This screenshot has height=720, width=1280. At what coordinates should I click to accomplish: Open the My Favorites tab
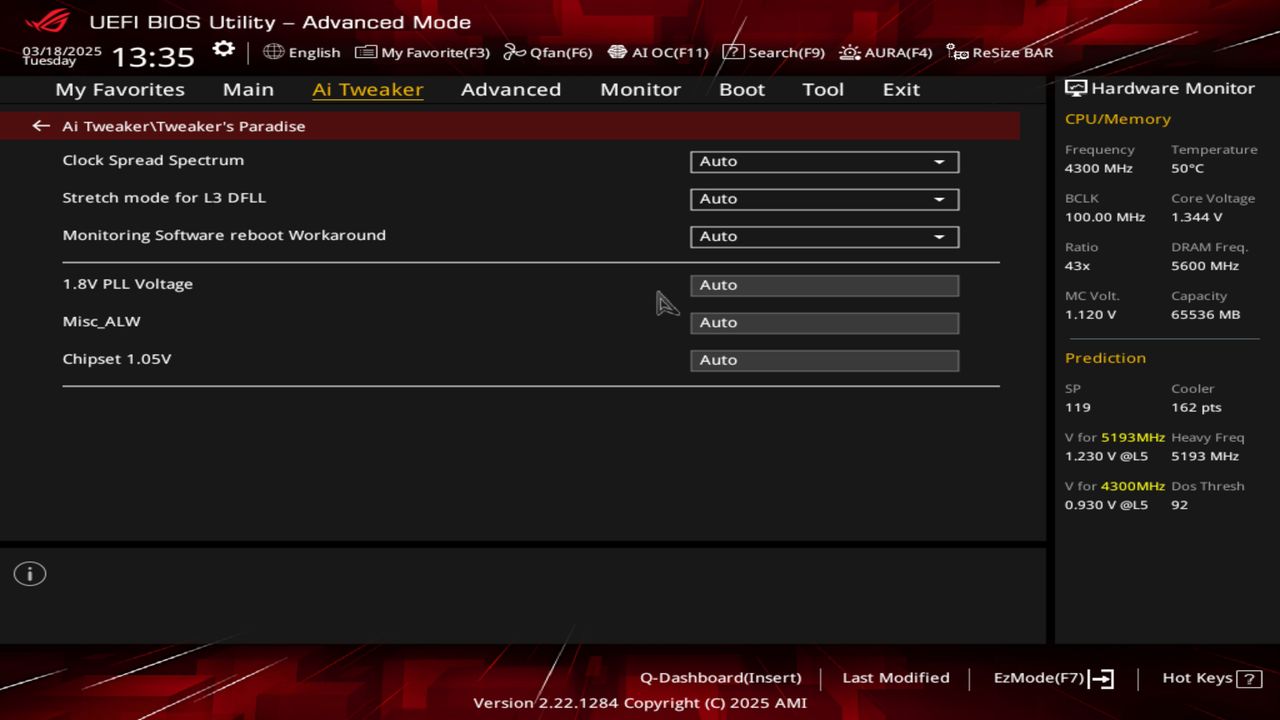click(x=120, y=89)
